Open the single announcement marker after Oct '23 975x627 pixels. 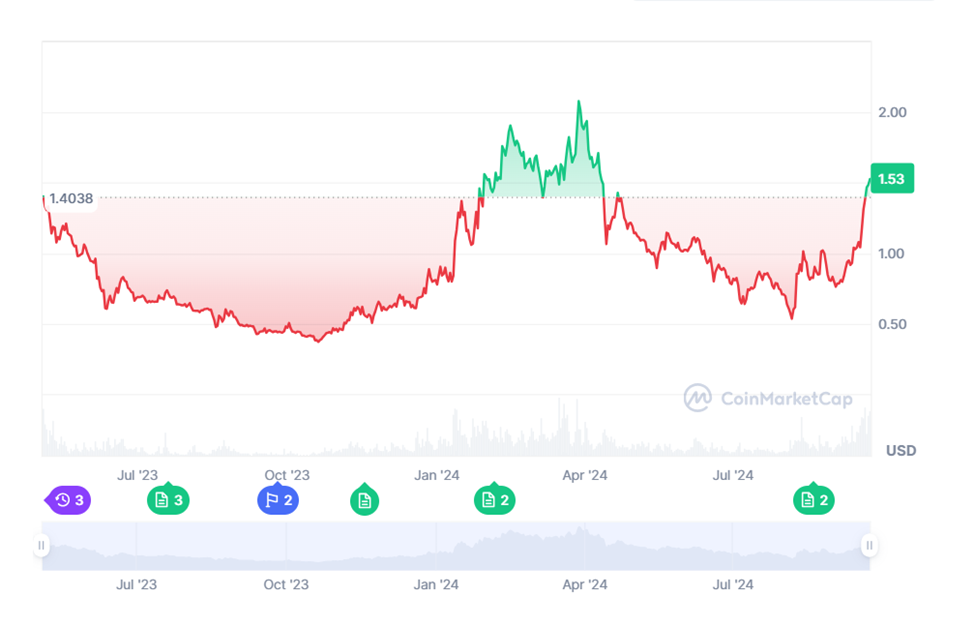tap(365, 500)
